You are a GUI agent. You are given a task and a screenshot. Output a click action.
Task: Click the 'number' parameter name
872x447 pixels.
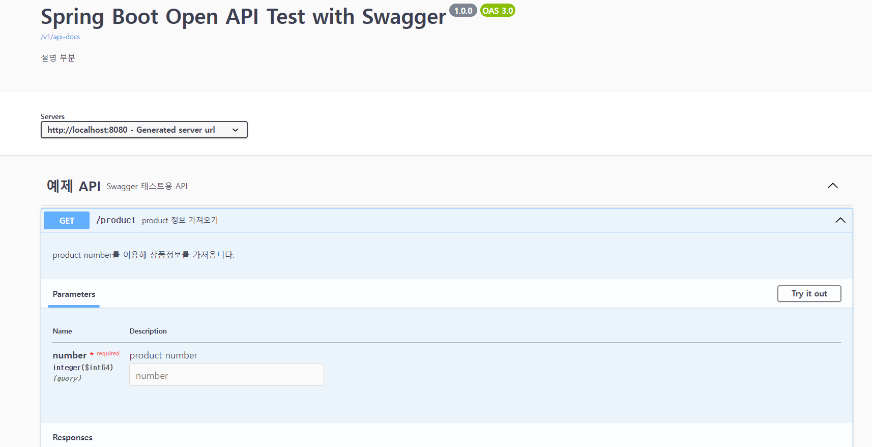tap(70, 355)
